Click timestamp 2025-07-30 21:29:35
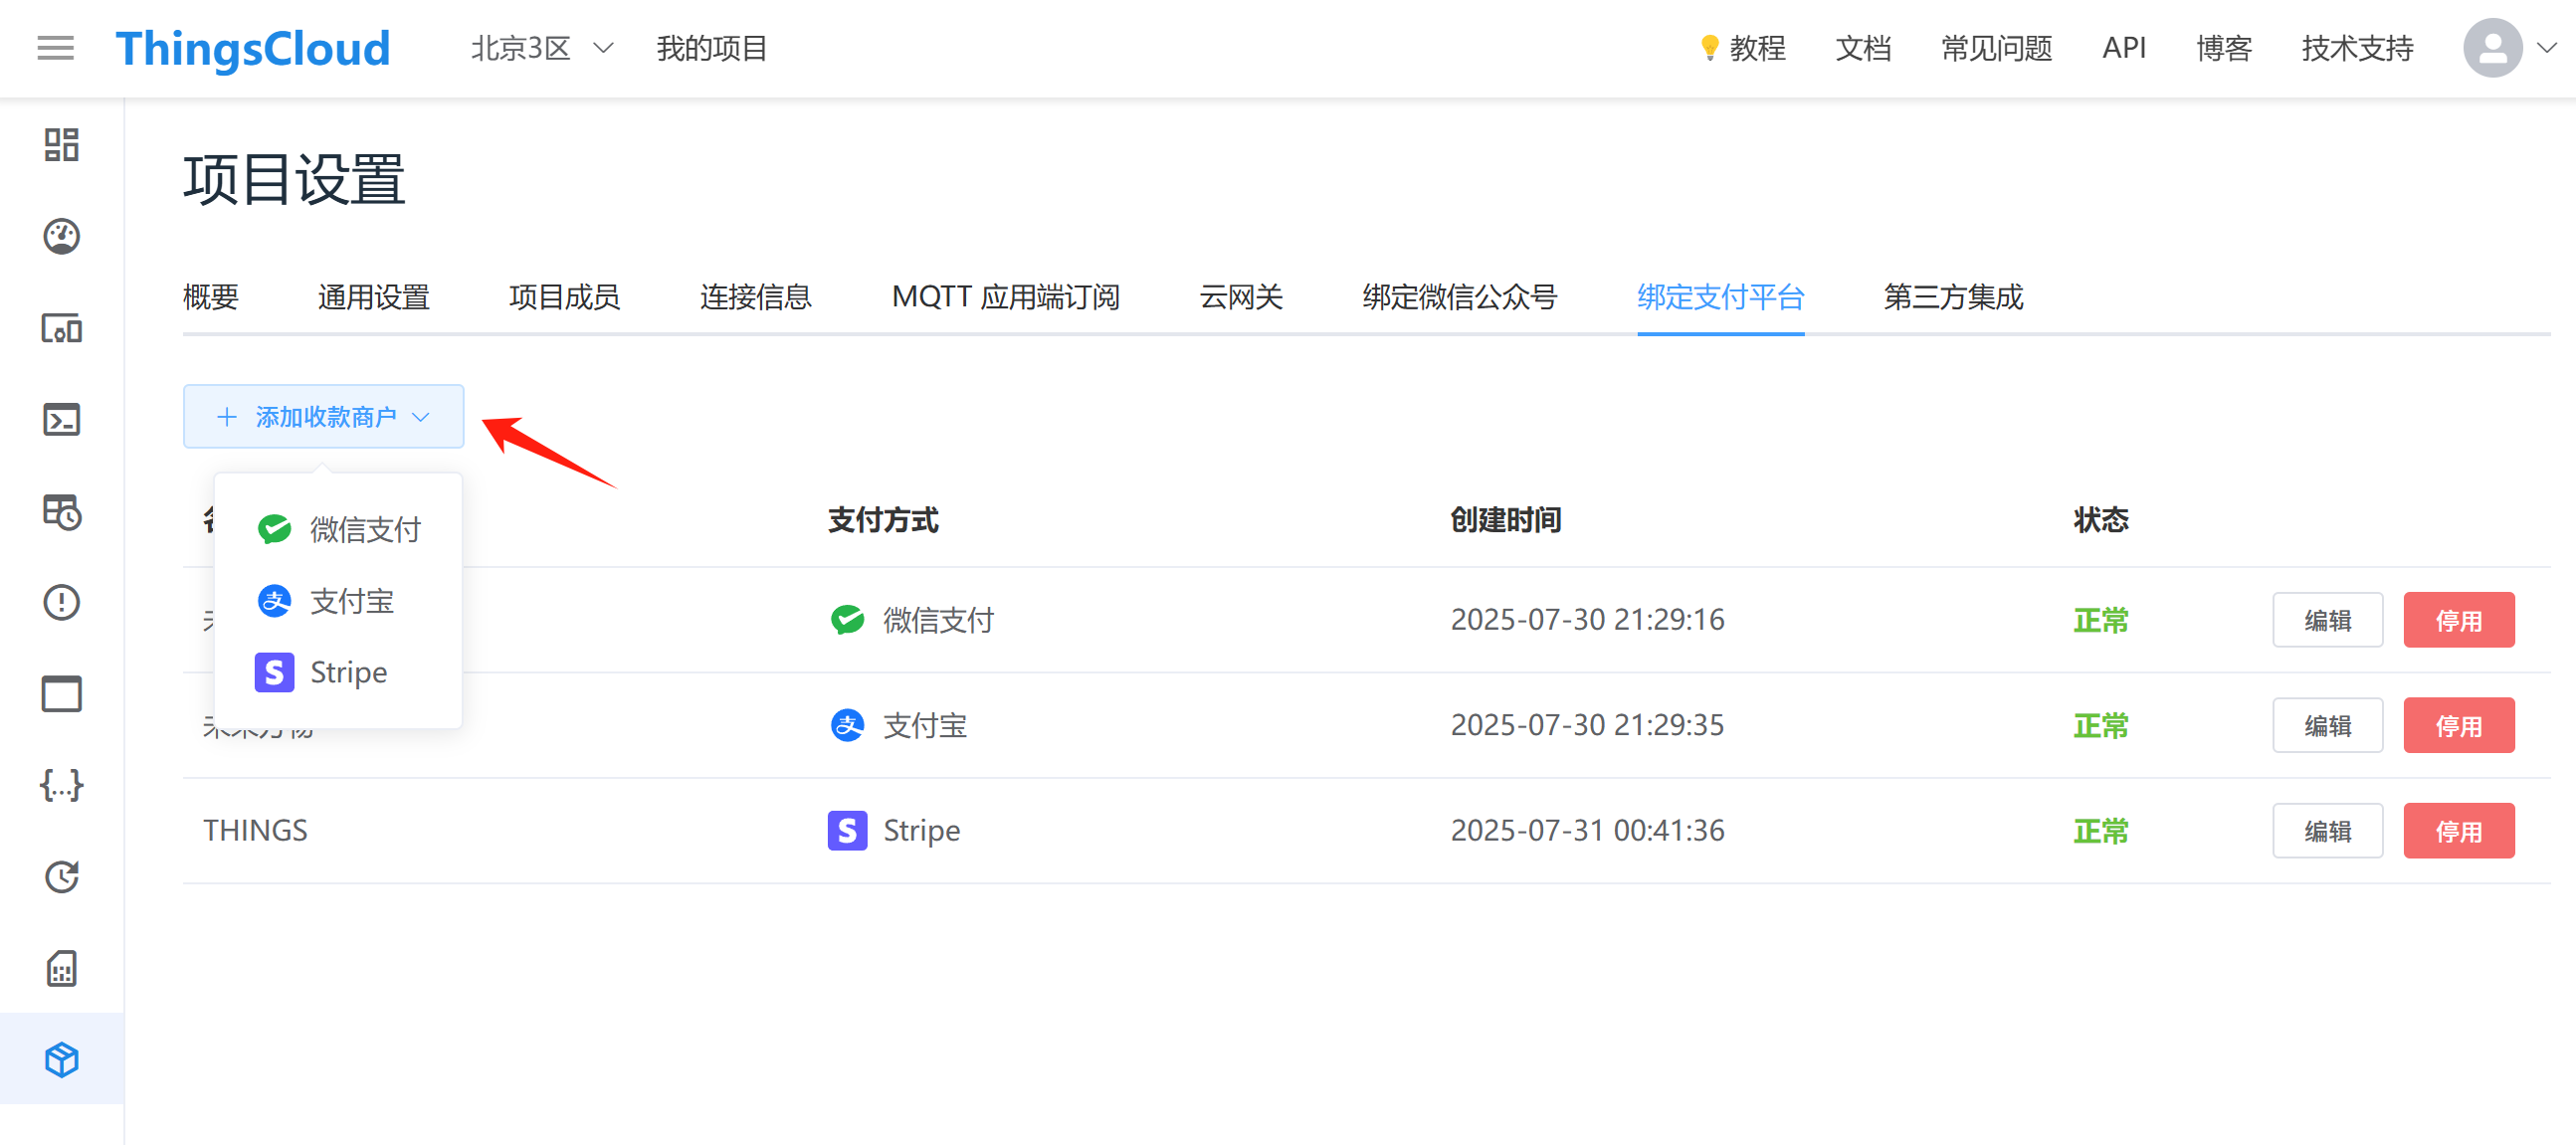Viewport: 2576px width, 1145px height. coord(1587,725)
